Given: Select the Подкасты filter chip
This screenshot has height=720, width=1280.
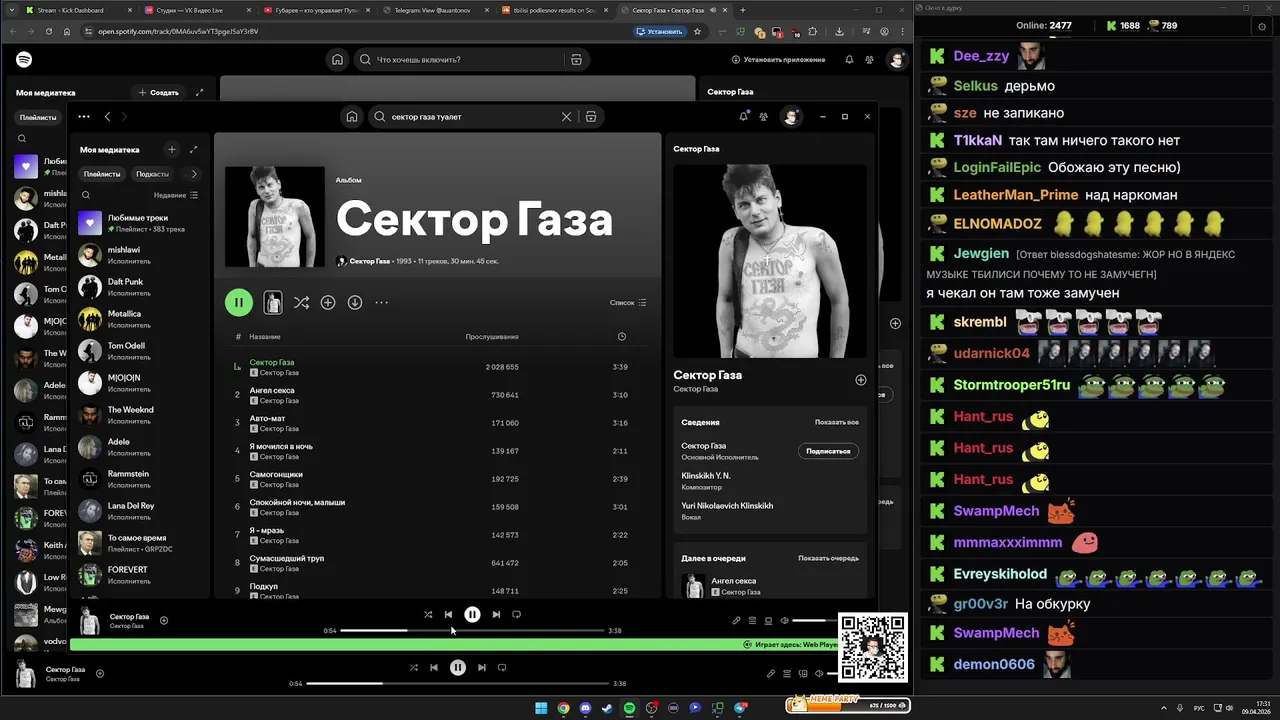Looking at the screenshot, I should point(153,174).
